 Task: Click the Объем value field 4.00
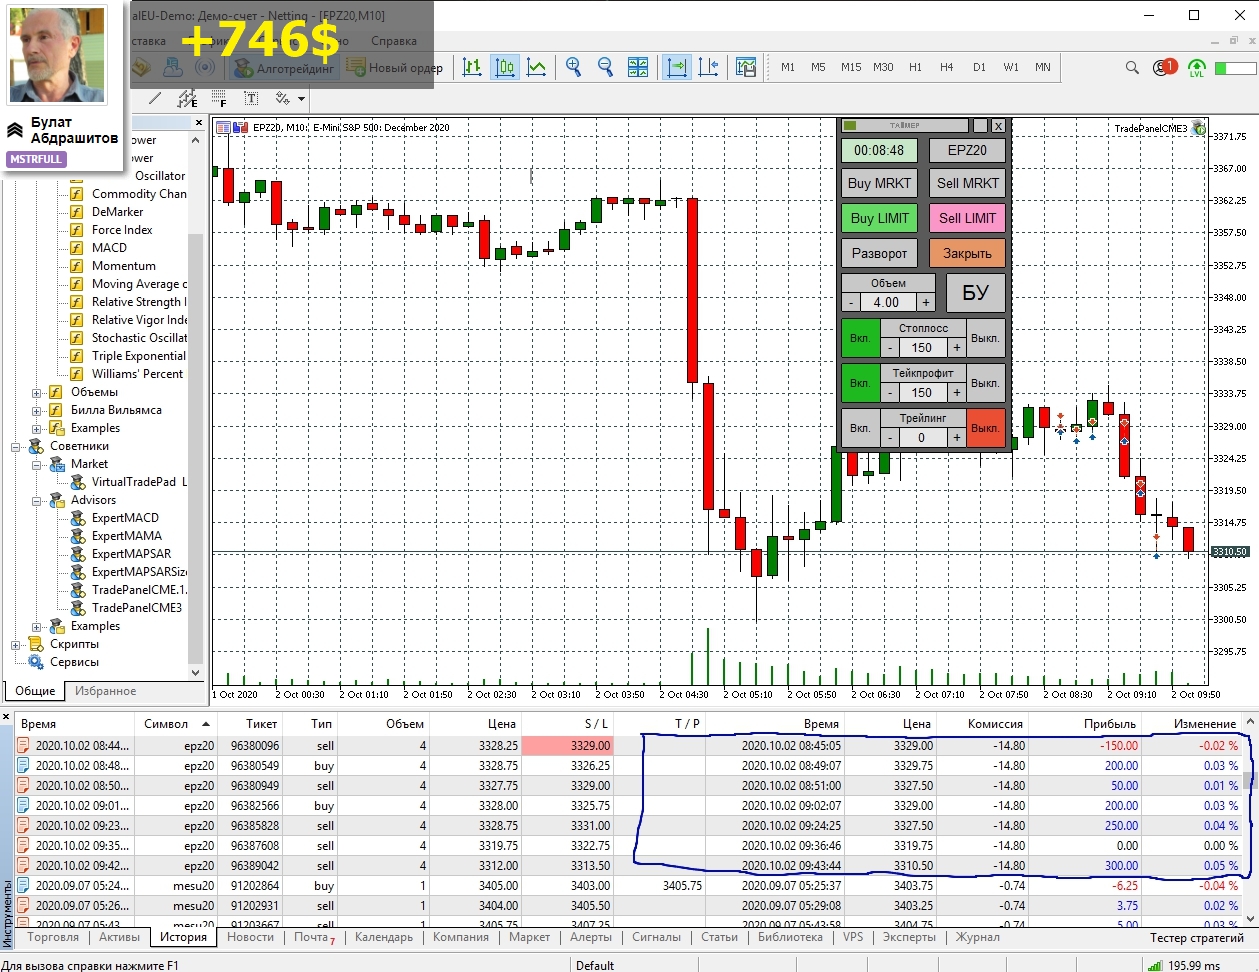coord(887,302)
